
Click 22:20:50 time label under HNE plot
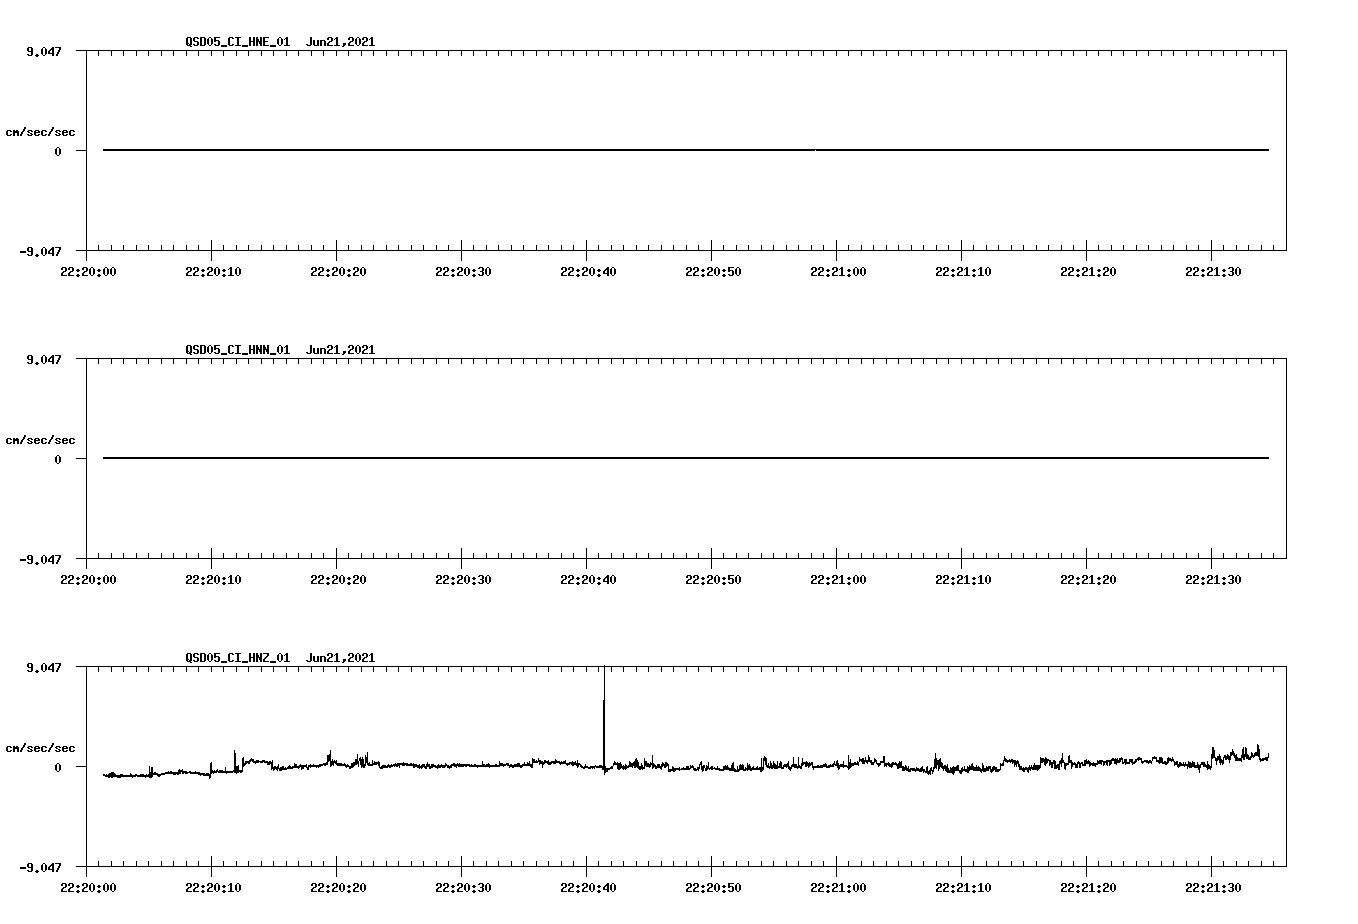713,271
